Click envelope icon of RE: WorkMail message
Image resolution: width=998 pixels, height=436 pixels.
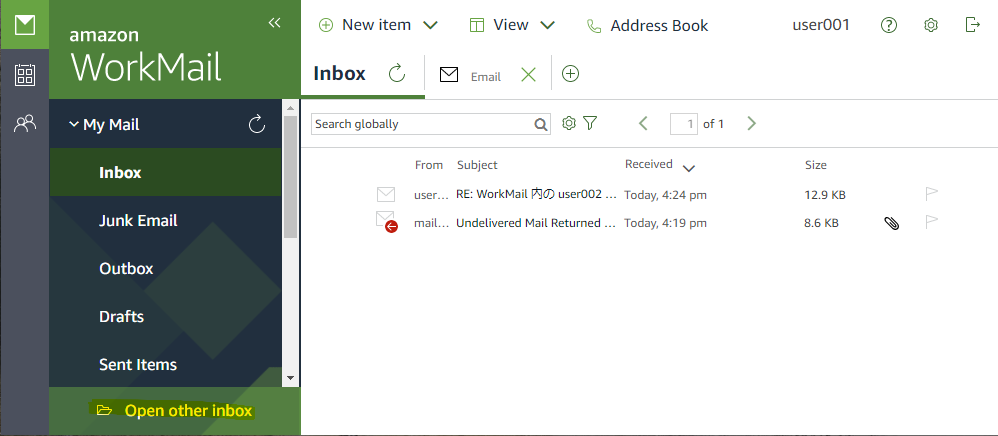click(x=386, y=194)
